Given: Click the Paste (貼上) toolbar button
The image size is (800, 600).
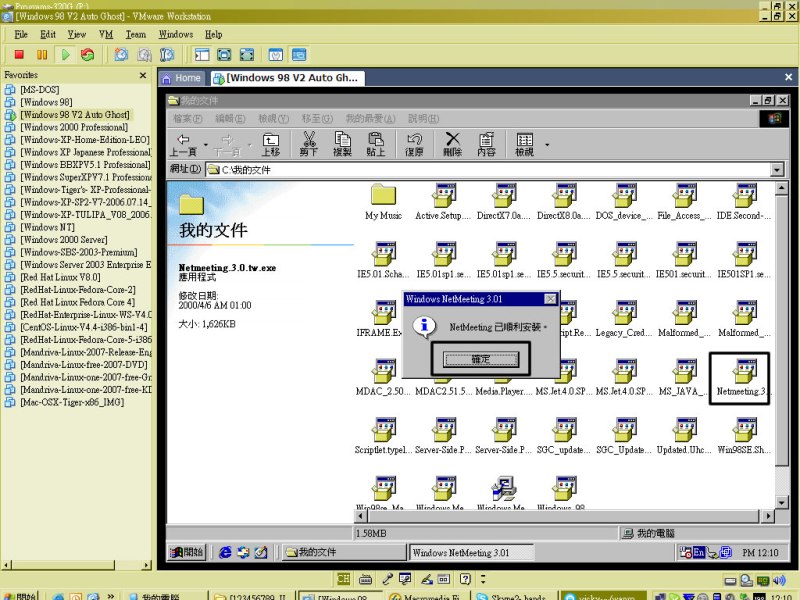Looking at the screenshot, I should (376, 144).
